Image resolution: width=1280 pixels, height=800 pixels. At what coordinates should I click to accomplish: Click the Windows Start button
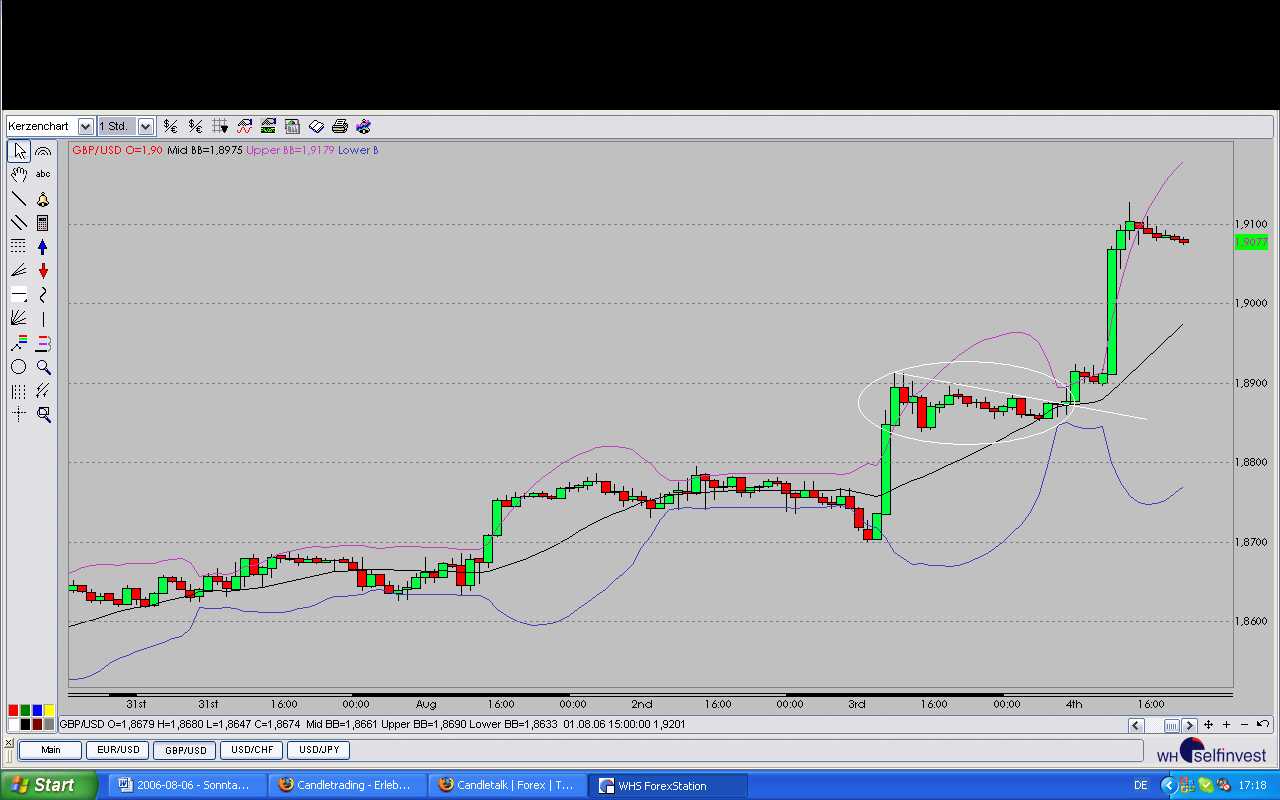[48, 786]
